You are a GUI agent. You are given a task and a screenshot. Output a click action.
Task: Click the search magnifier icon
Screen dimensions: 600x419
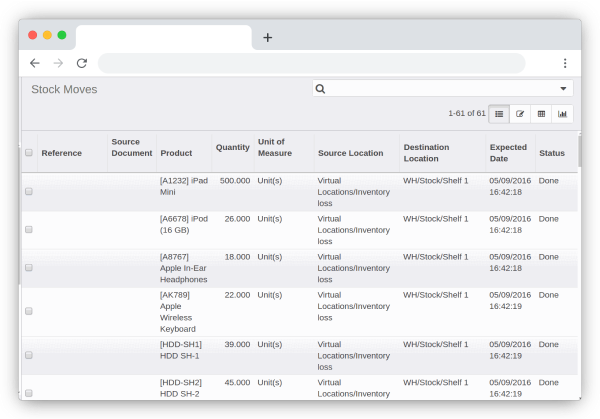(x=321, y=89)
